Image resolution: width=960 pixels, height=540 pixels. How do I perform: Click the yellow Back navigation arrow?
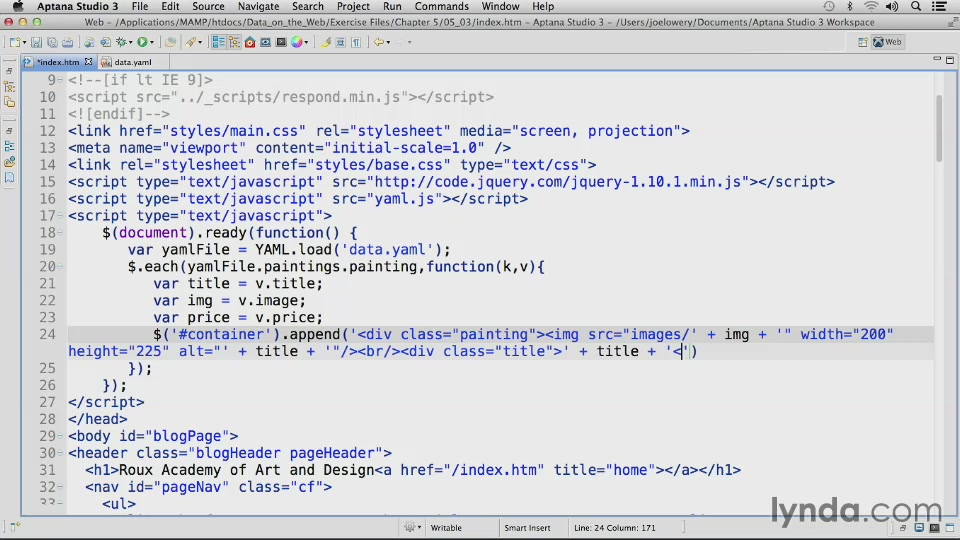379,42
